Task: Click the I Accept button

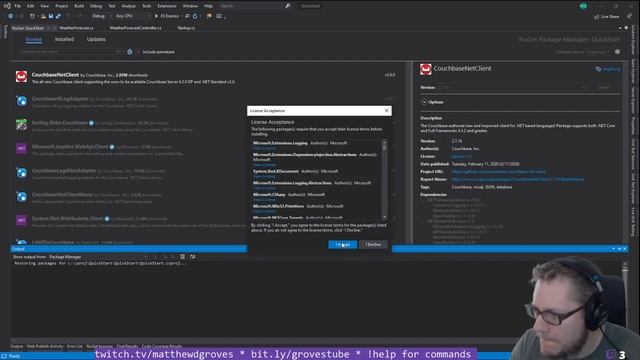Action: click(x=342, y=244)
